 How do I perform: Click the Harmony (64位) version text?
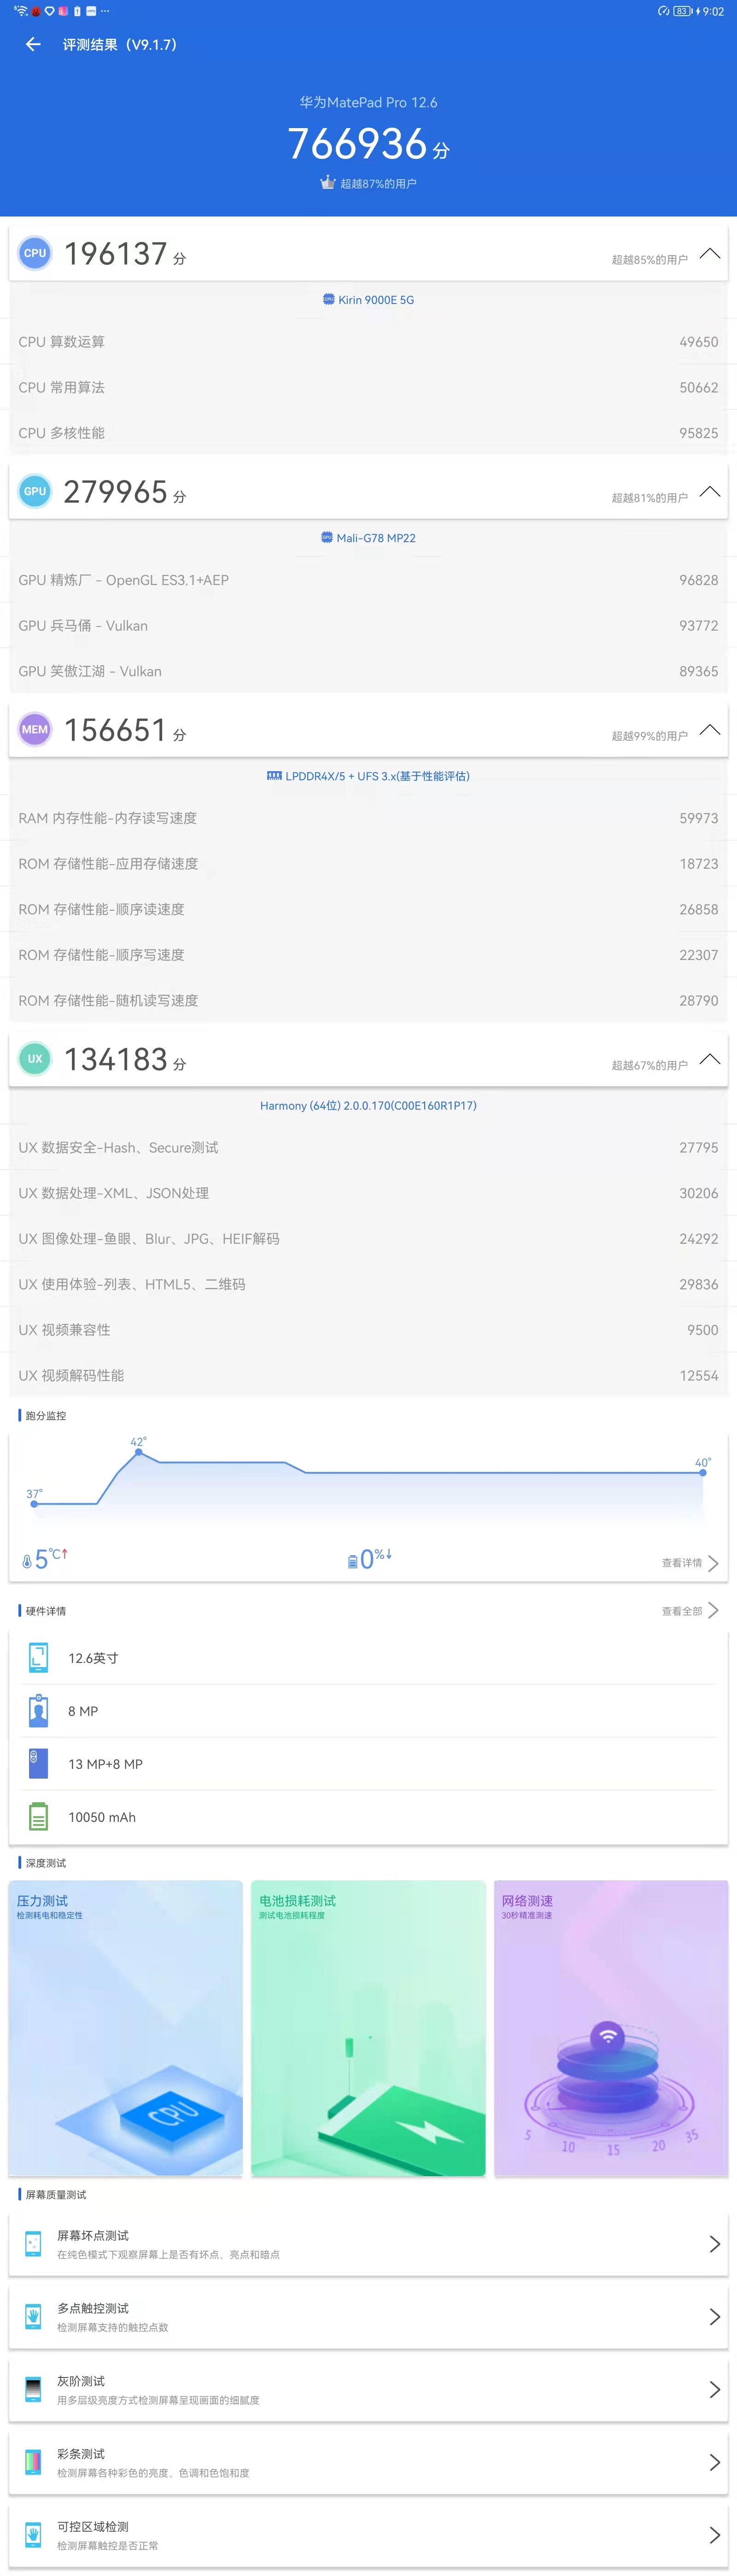pos(368,1105)
